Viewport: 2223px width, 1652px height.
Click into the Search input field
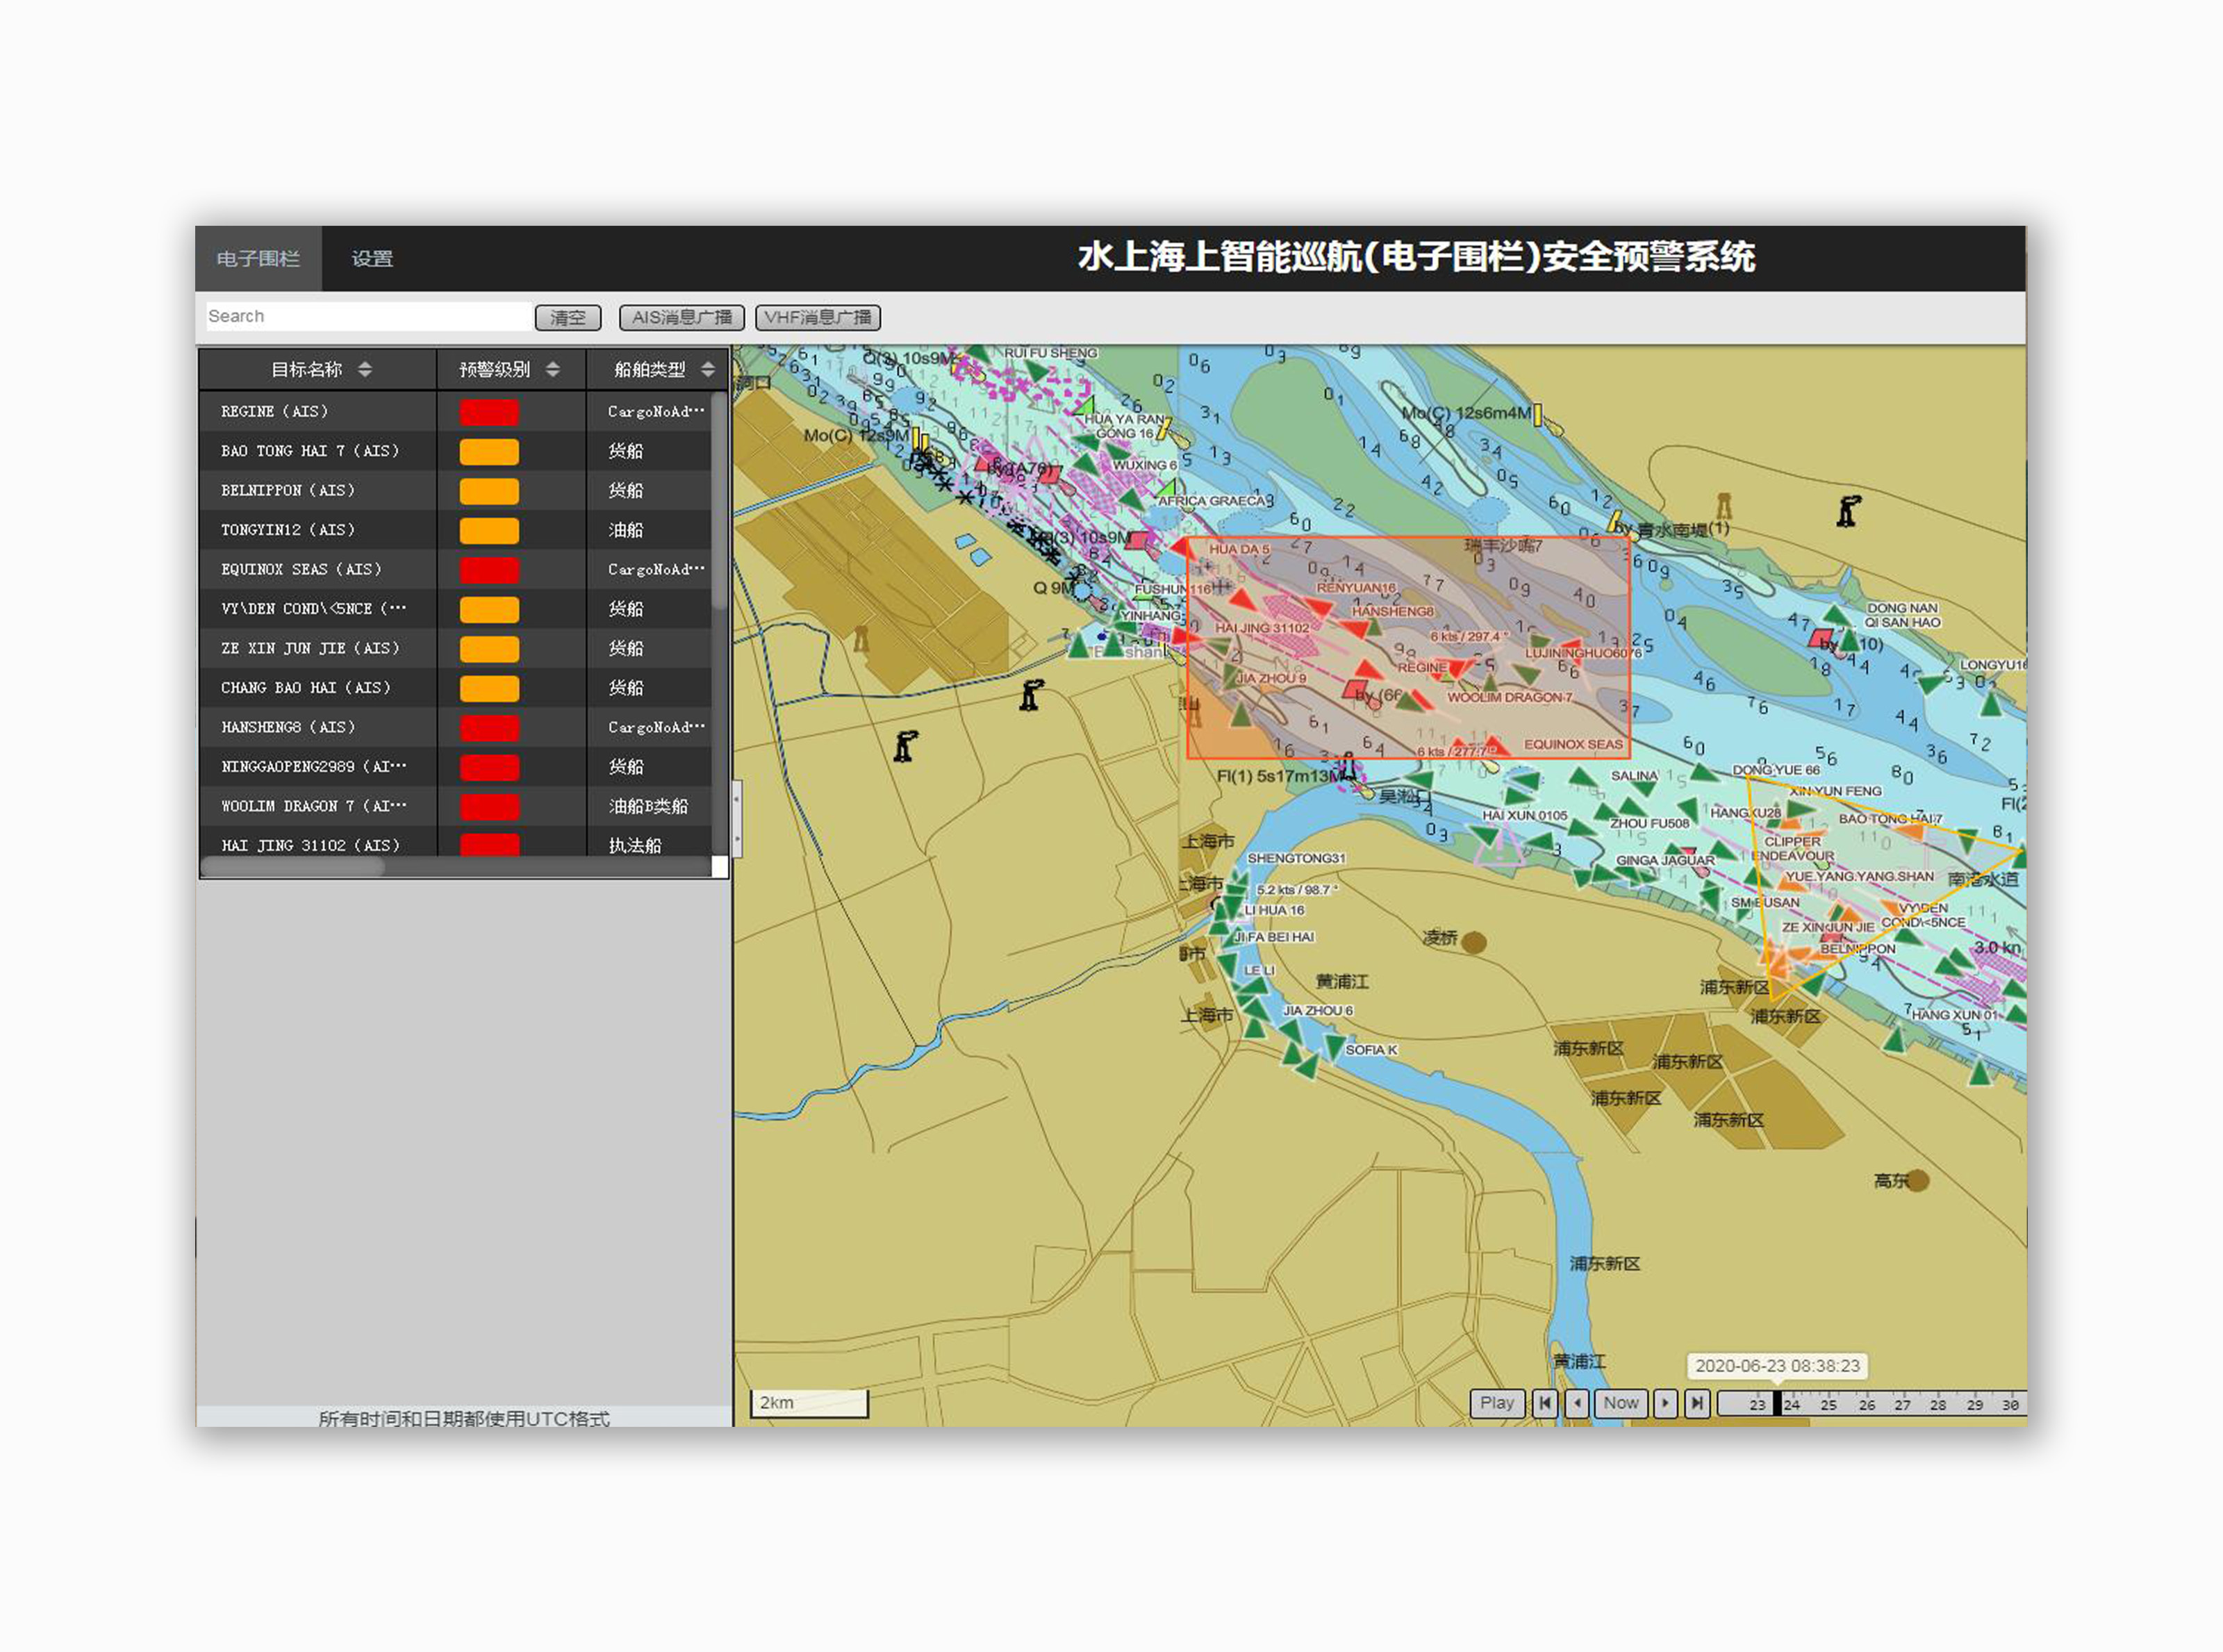click(368, 316)
